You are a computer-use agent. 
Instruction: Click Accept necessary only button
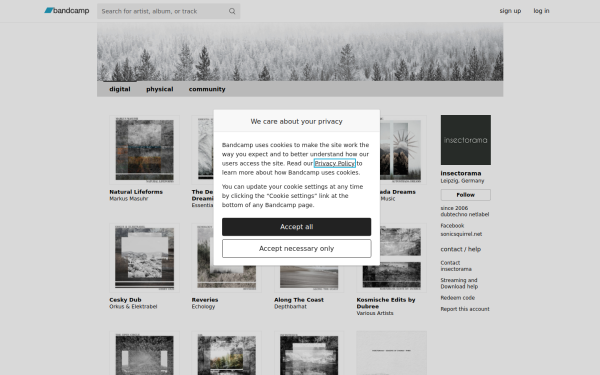296,248
